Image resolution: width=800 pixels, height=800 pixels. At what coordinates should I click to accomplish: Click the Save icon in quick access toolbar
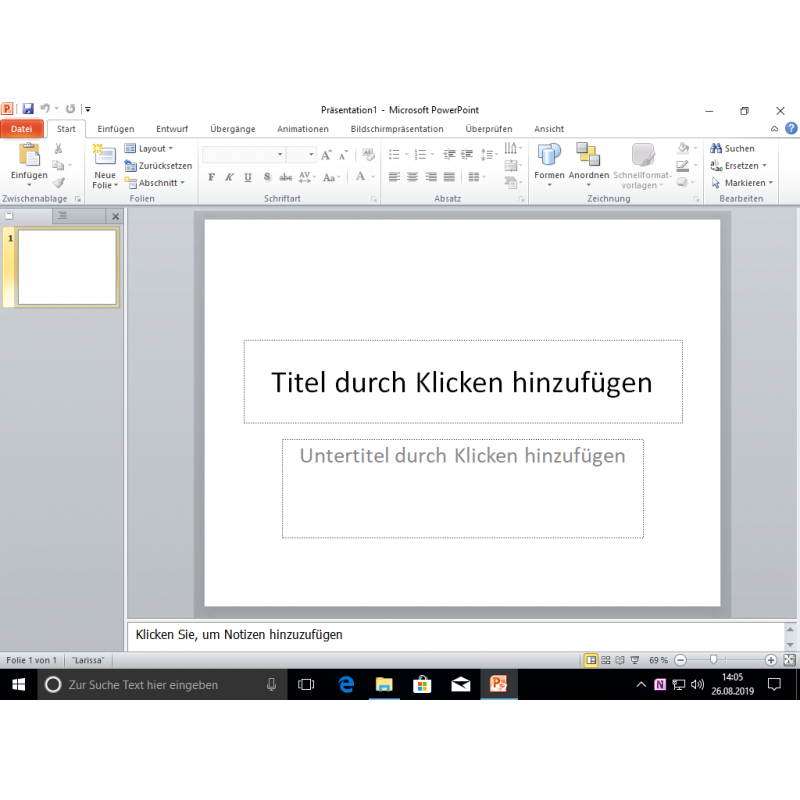click(x=28, y=109)
